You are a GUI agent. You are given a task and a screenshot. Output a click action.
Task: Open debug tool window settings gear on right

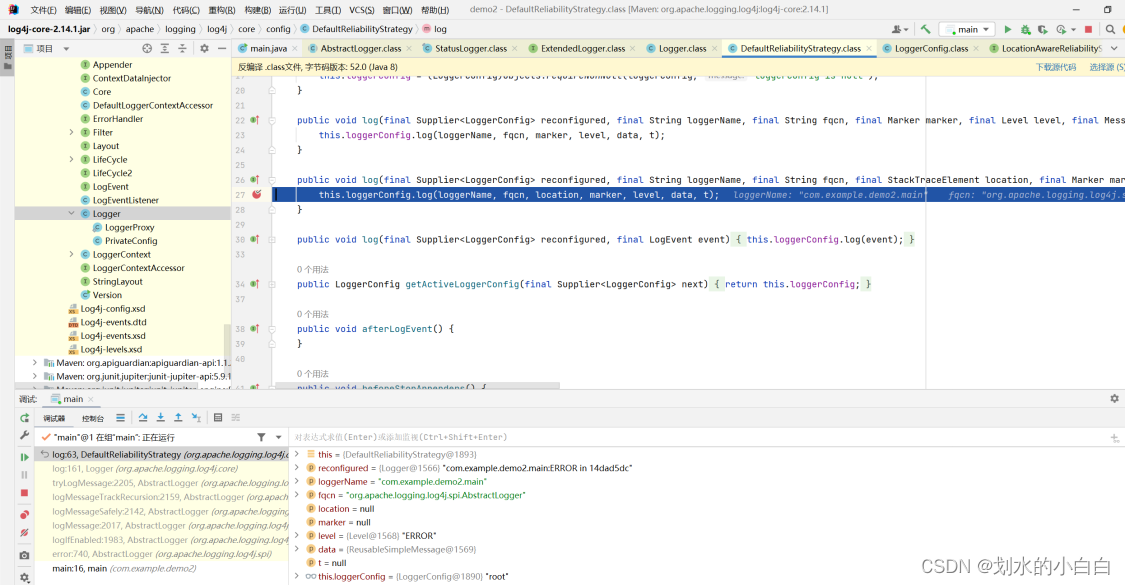tap(1114, 398)
